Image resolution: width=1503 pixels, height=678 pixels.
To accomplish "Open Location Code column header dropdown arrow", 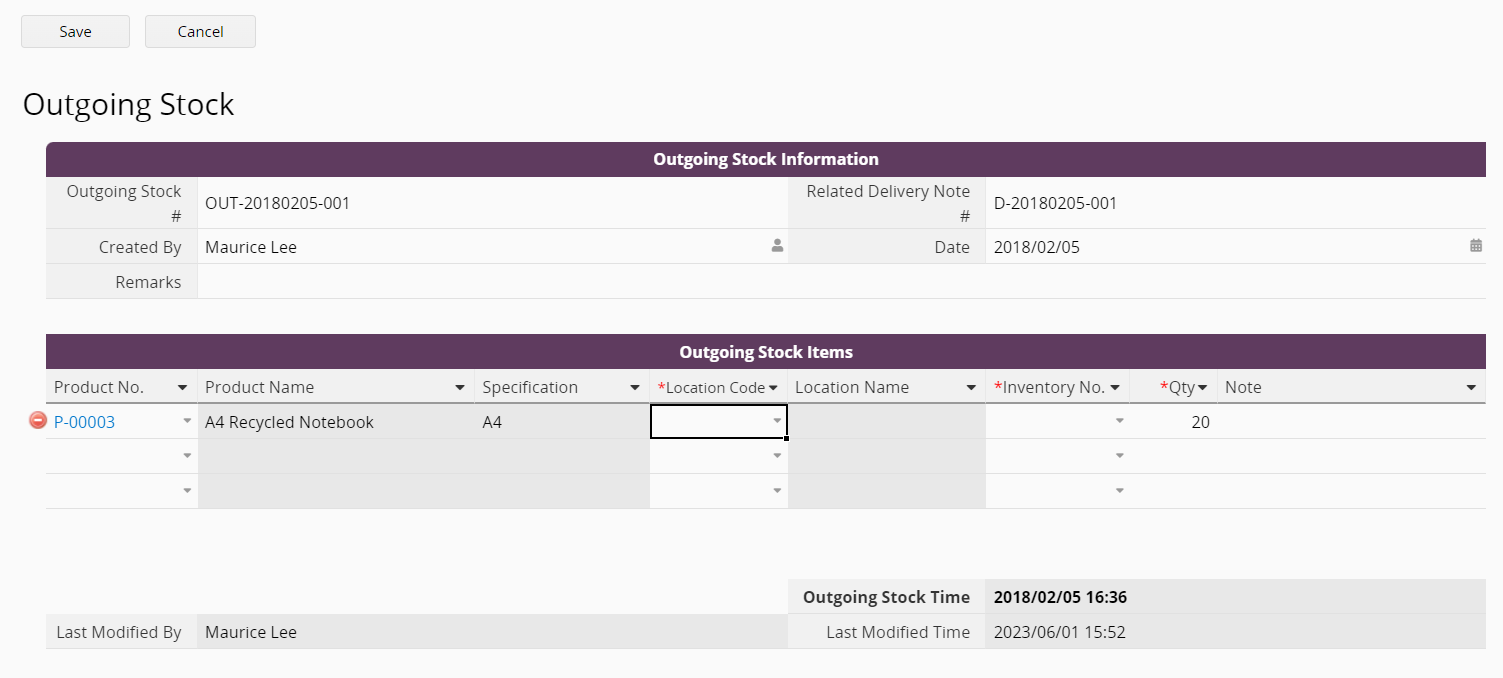I will [x=773, y=388].
